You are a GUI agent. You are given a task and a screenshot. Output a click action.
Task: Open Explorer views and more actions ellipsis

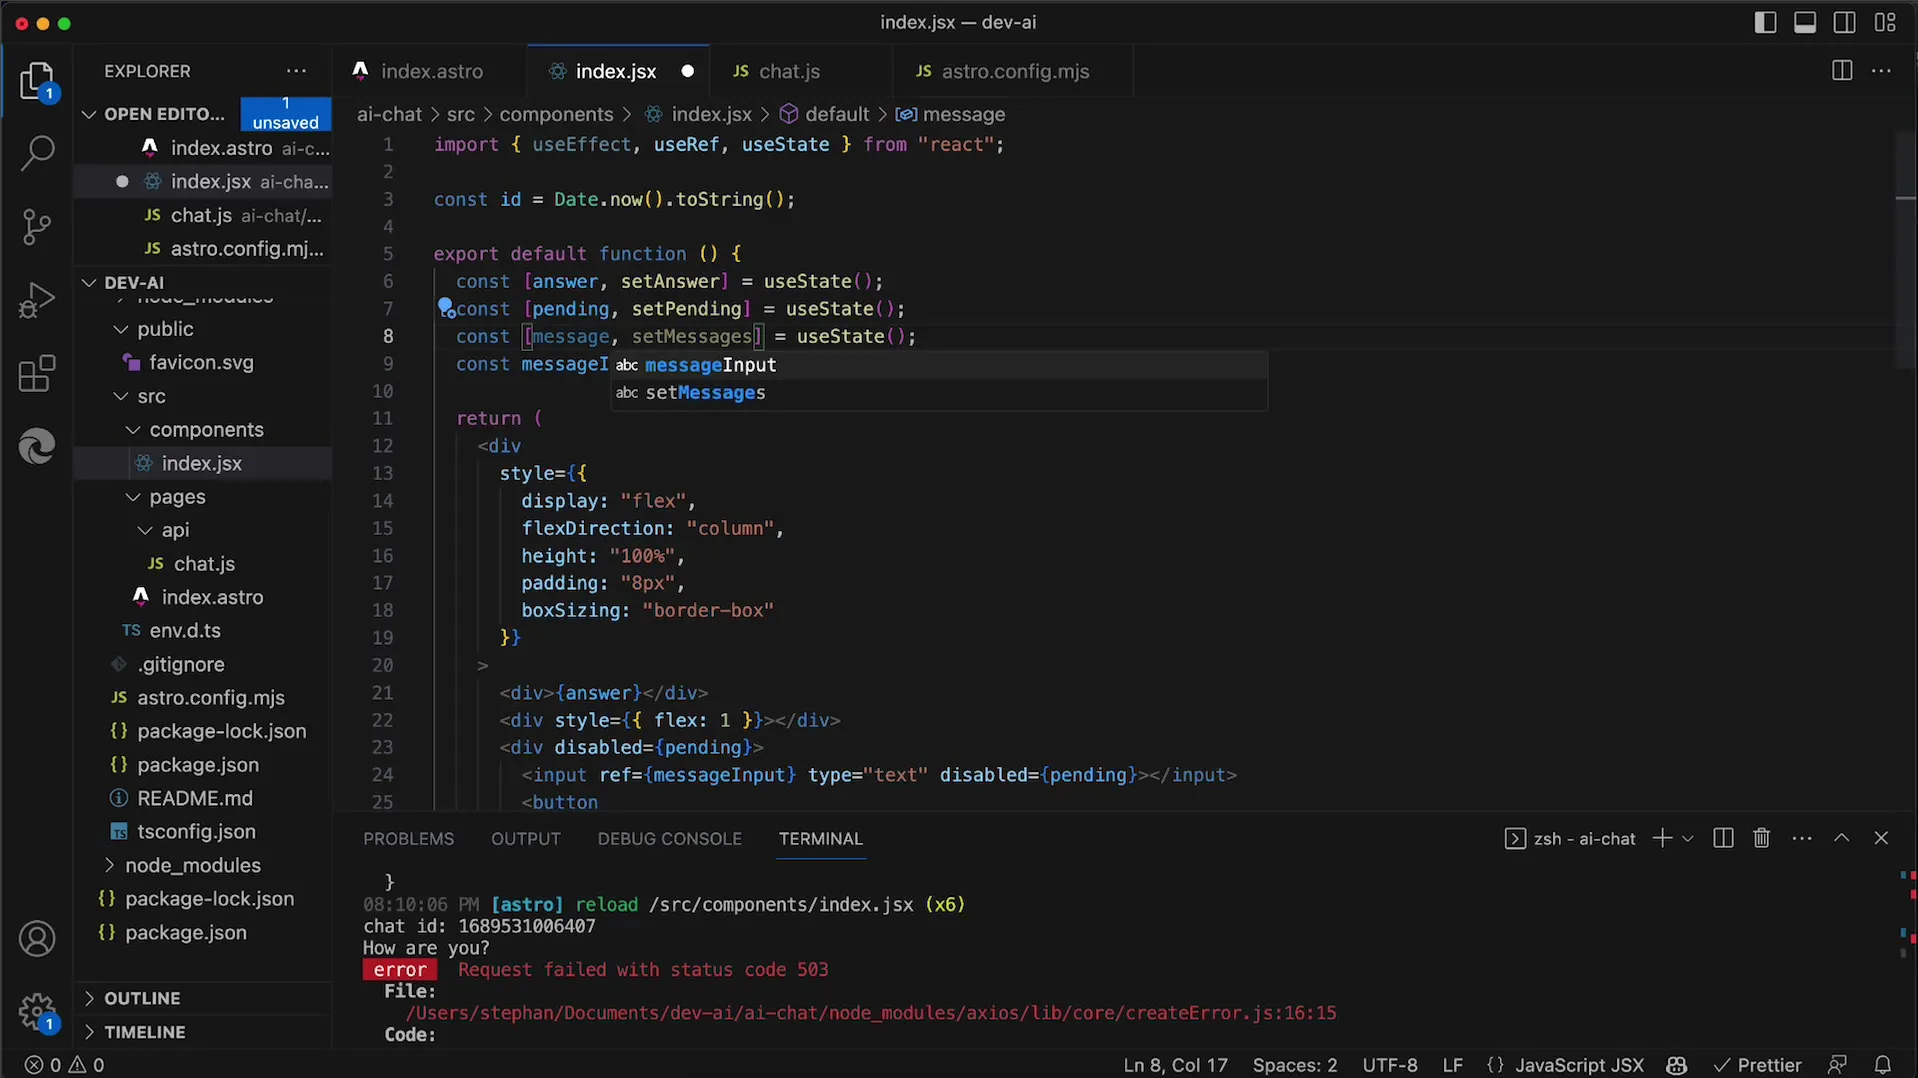[296, 71]
